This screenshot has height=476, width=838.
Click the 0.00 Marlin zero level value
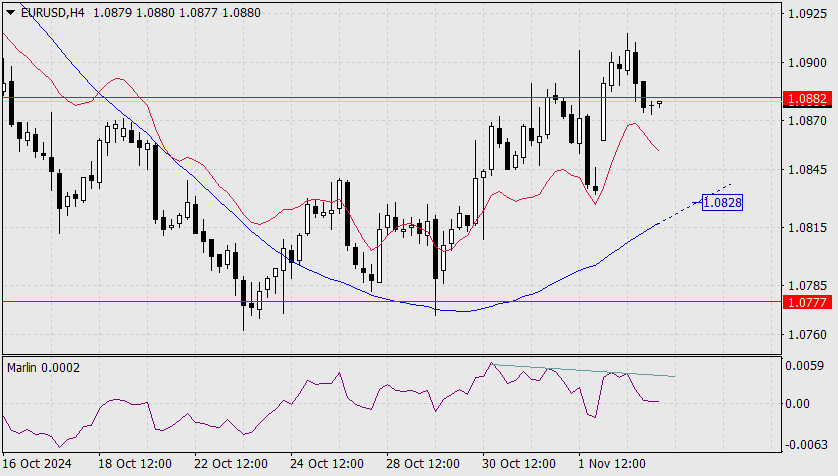pyautogui.click(x=797, y=403)
